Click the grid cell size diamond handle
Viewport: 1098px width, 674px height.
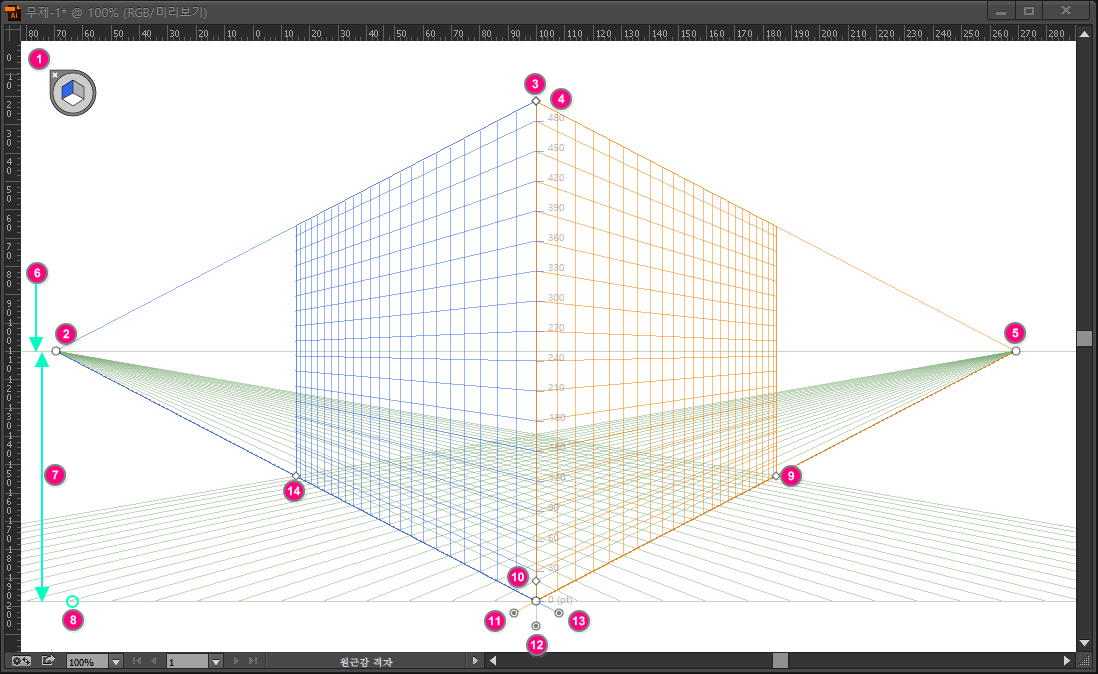coord(536,581)
